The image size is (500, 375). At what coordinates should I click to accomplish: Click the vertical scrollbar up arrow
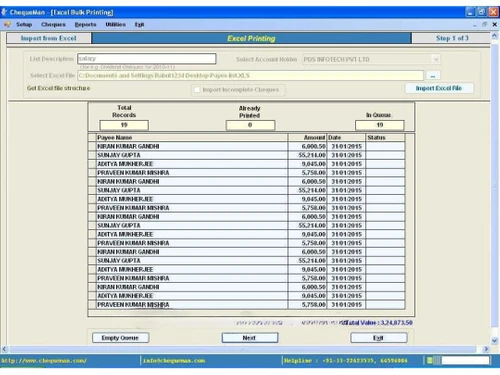coord(495,36)
